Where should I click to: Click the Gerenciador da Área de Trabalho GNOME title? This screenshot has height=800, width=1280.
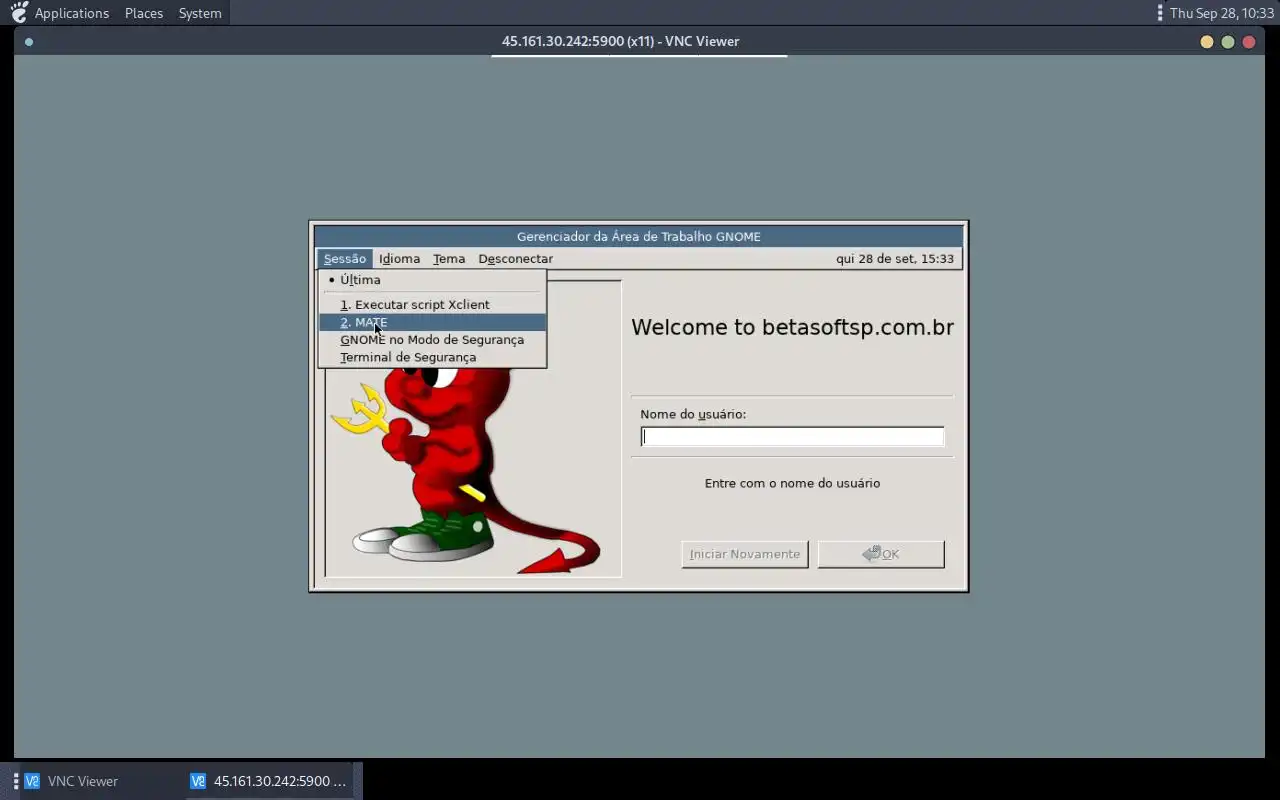(638, 237)
